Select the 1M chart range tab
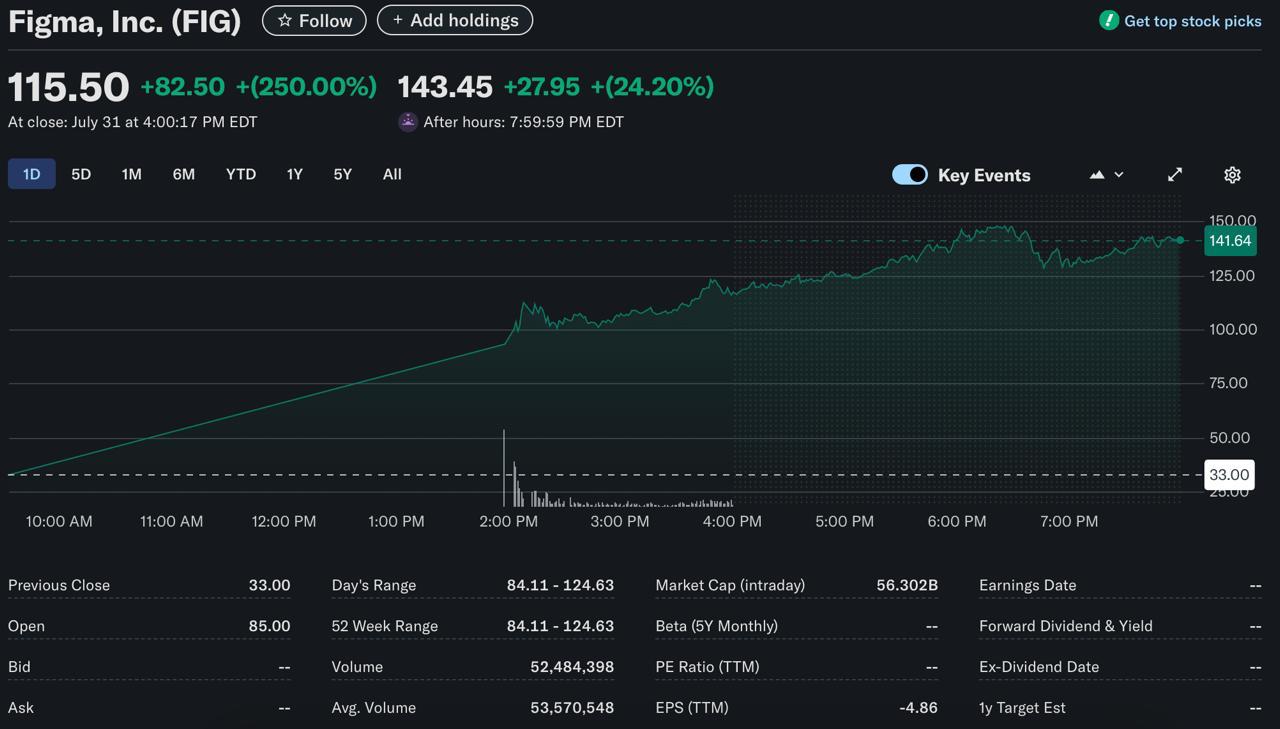The image size is (1280, 729). (132, 174)
